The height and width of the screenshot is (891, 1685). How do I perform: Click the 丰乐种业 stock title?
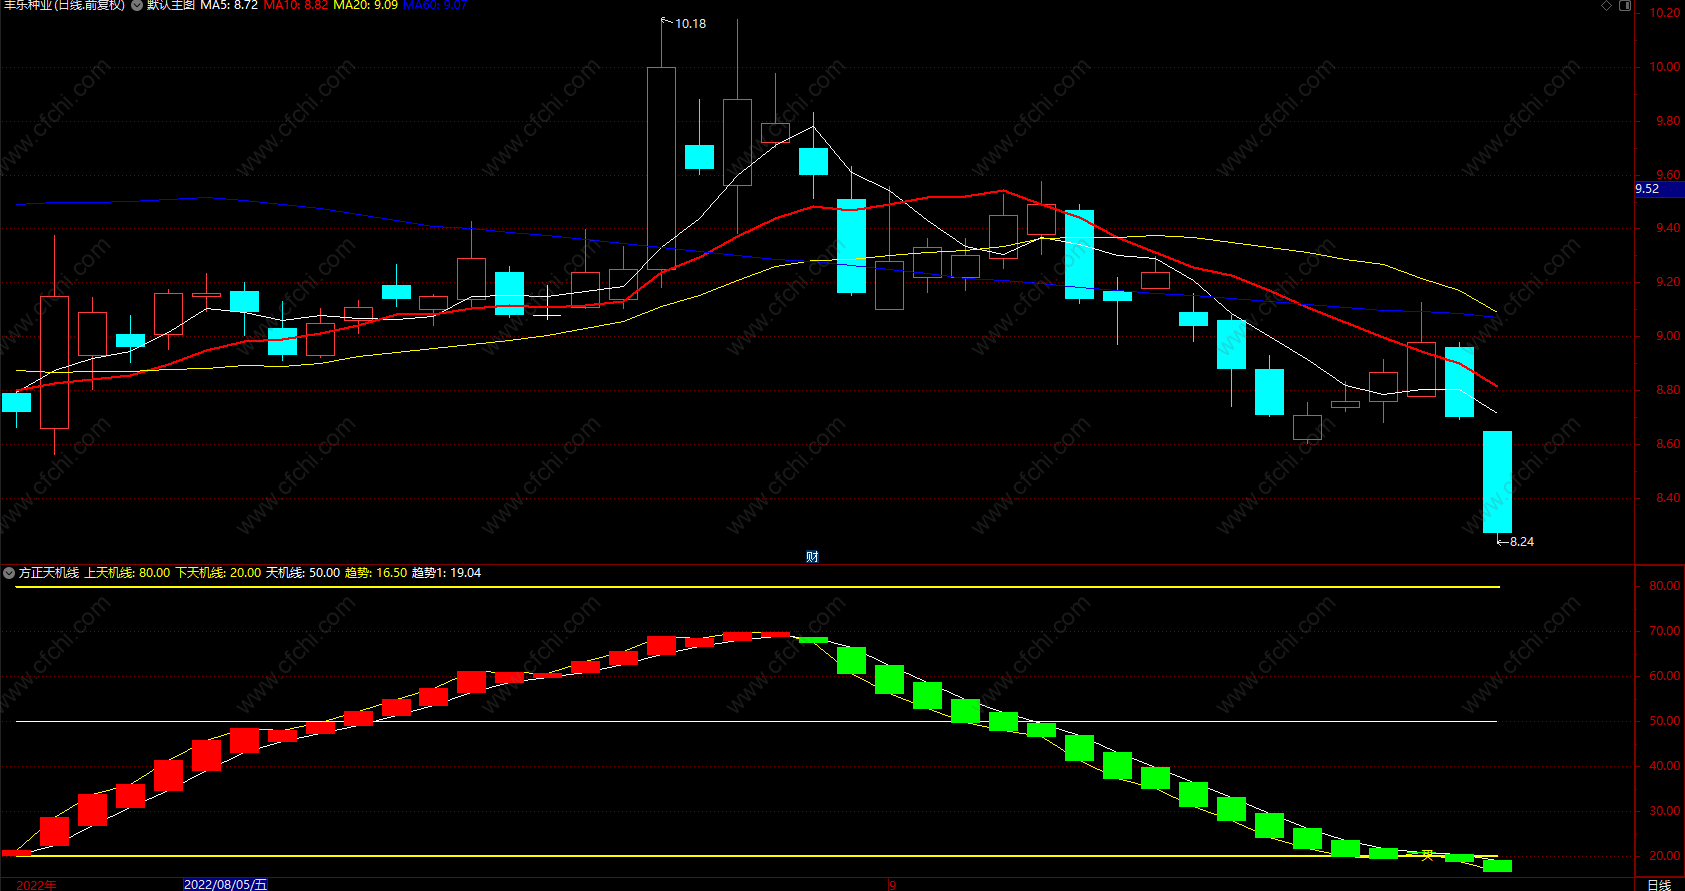coord(64,5)
